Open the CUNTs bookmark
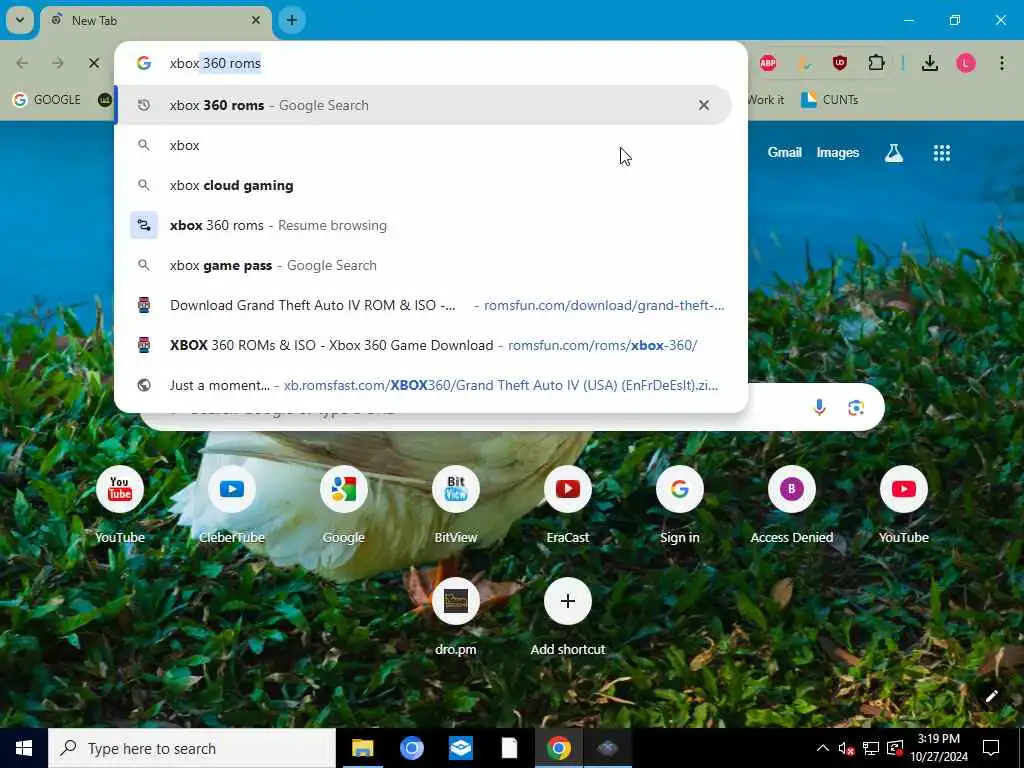The width and height of the screenshot is (1024, 768). pyautogui.click(x=830, y=100)
